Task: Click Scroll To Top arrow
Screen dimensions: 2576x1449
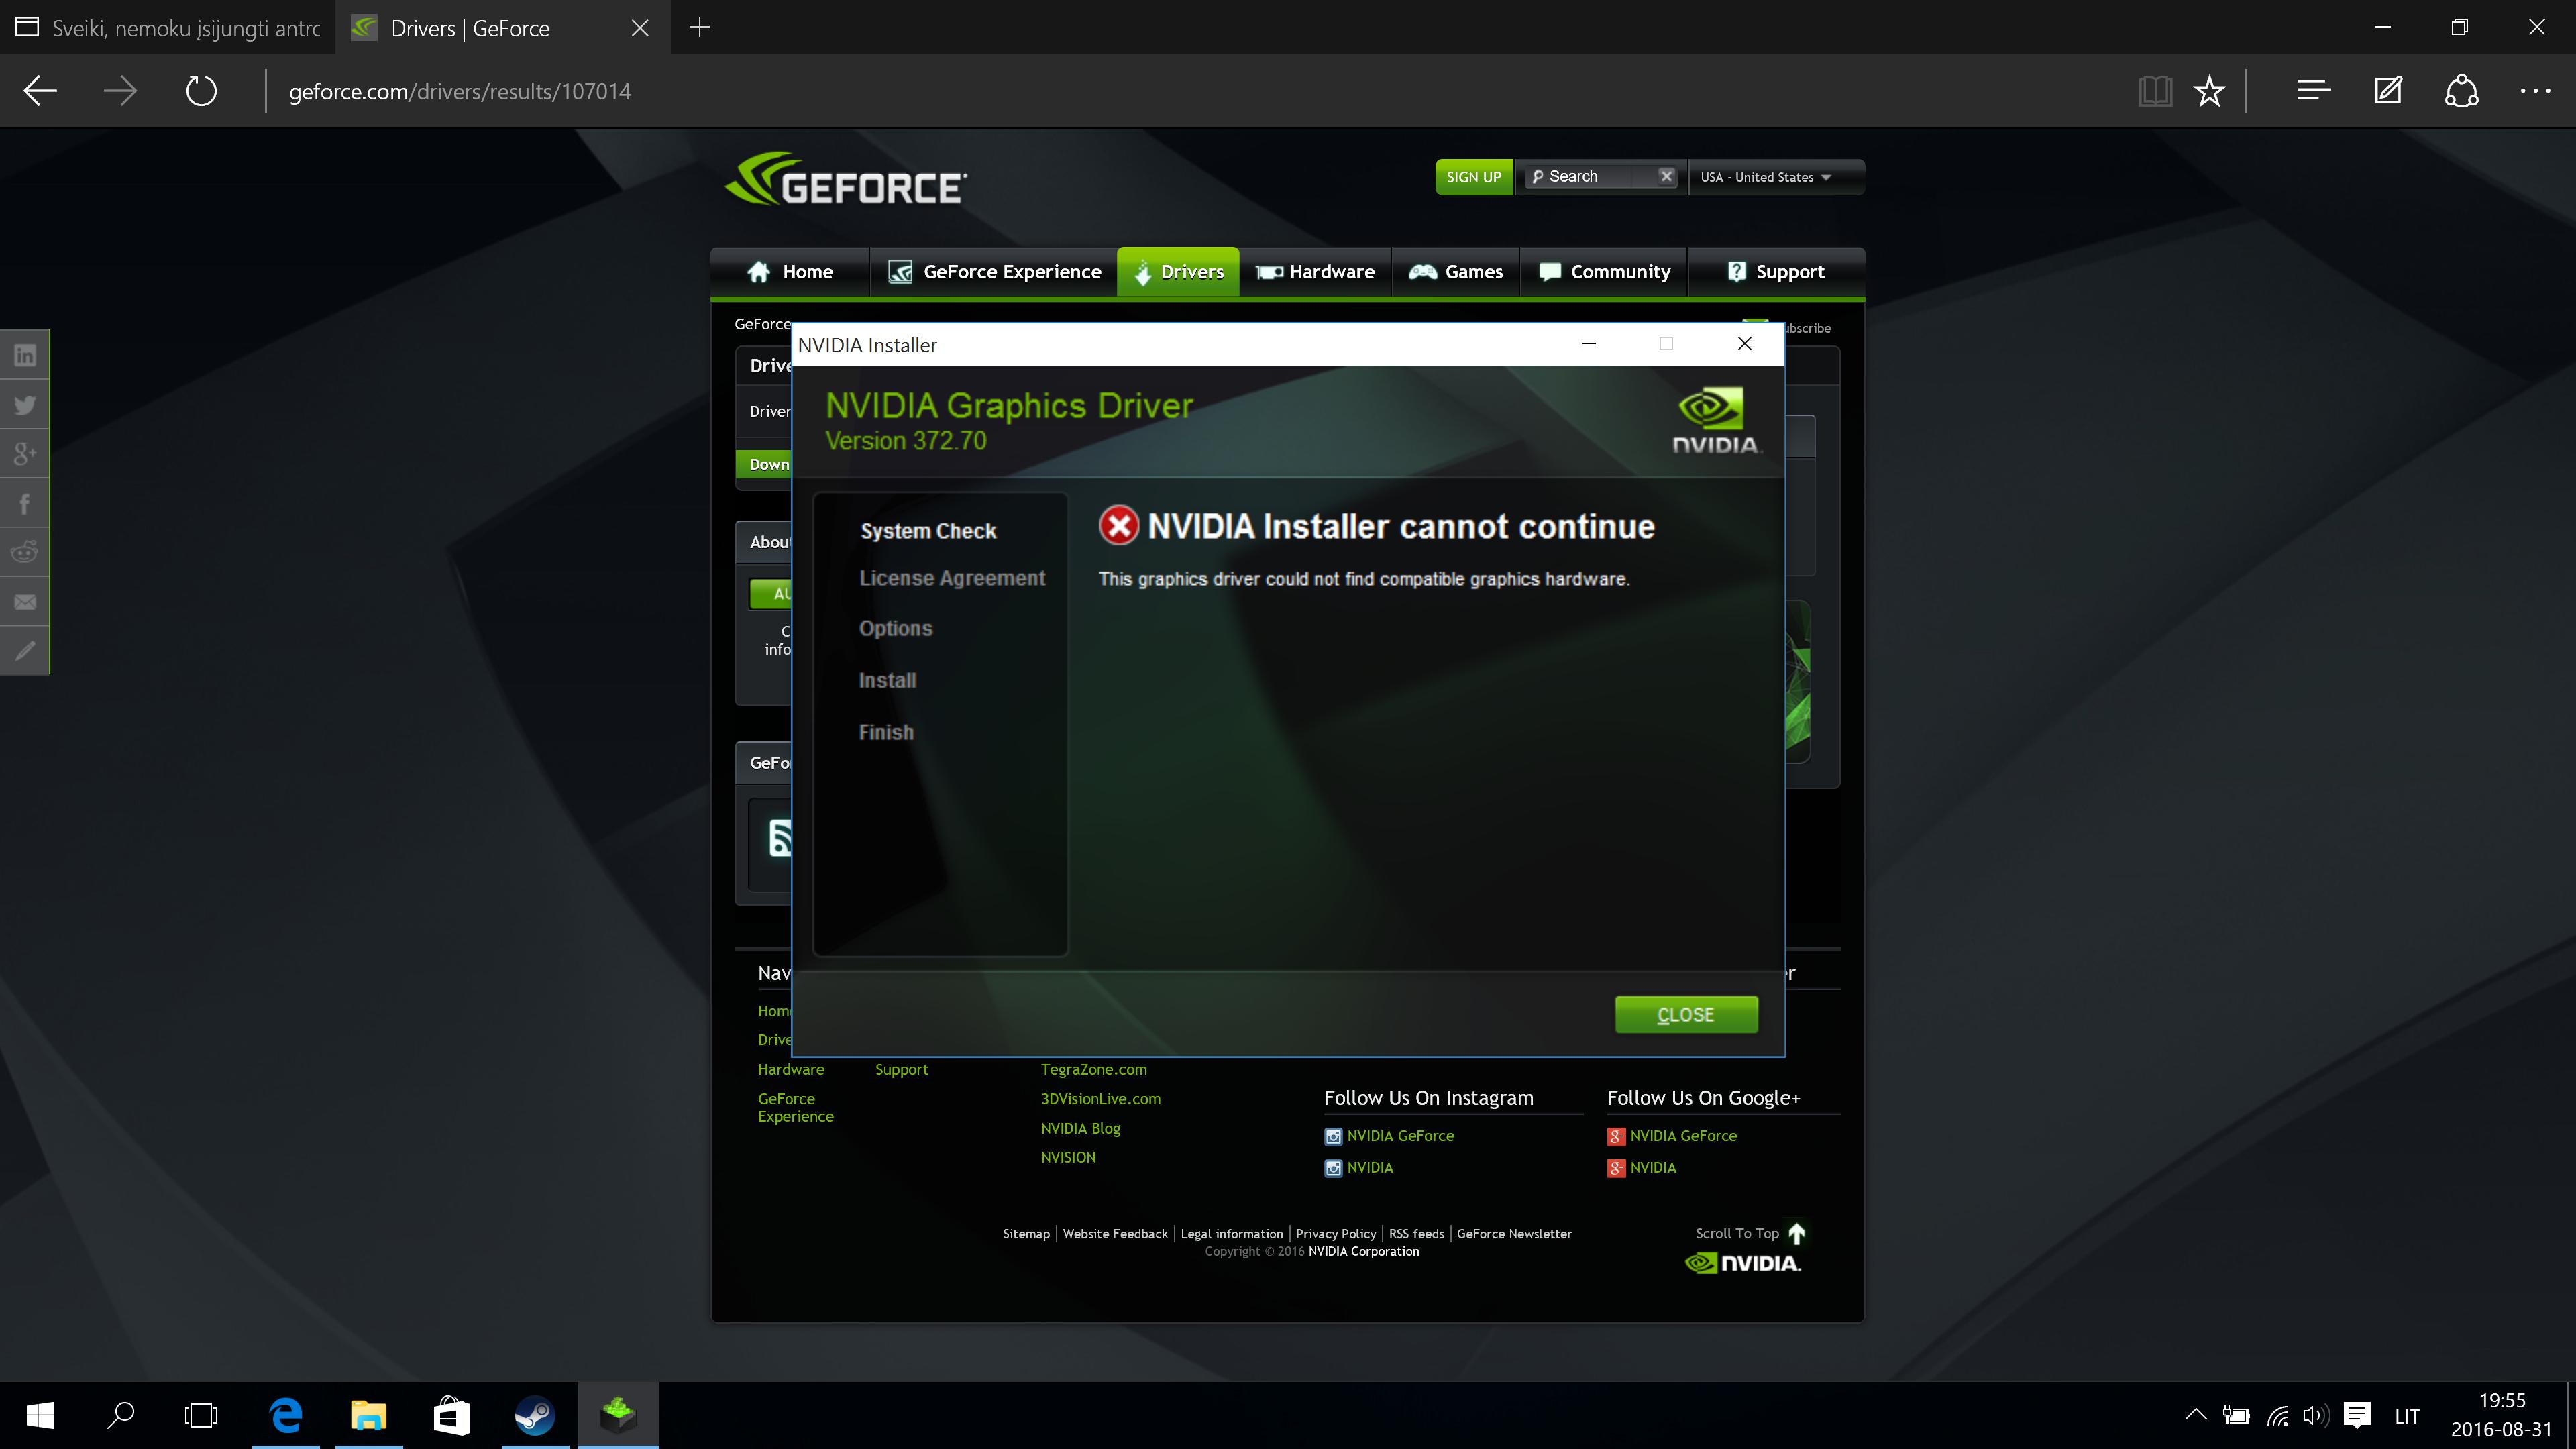Action: [x=1797, y=1233]
